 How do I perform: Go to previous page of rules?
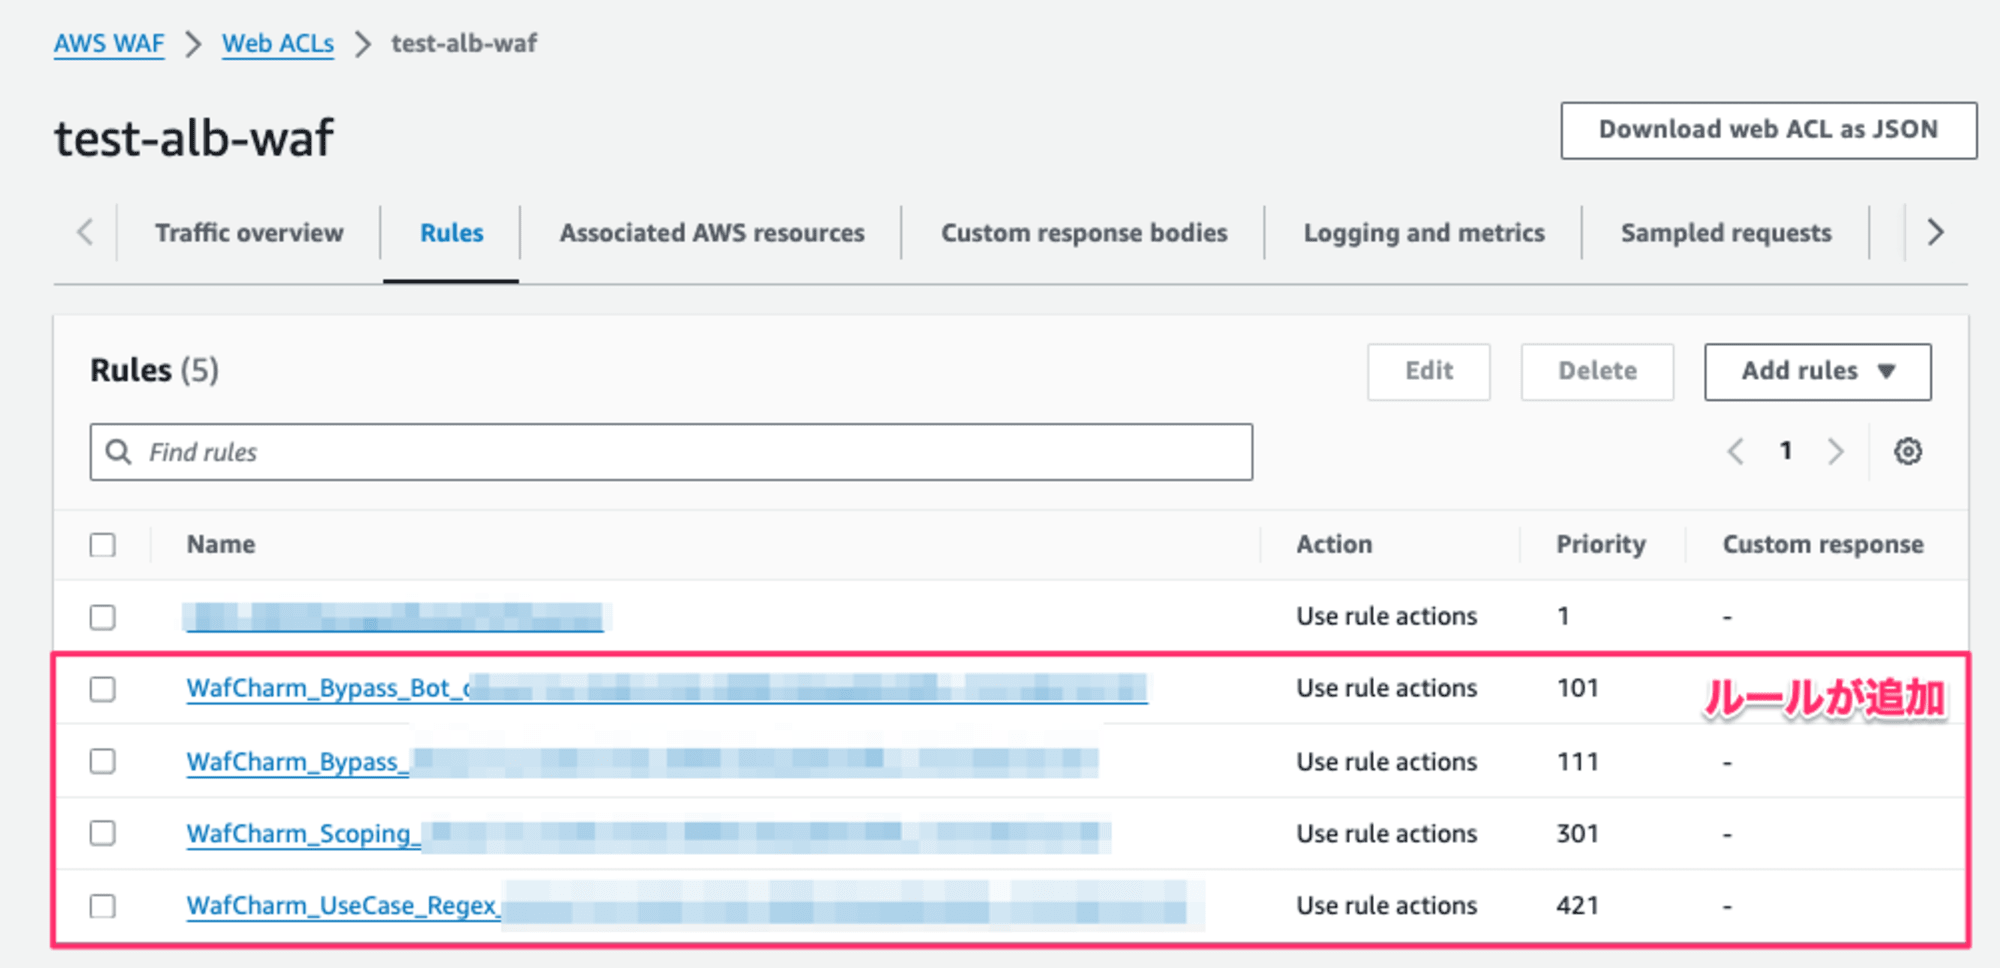coord(1735,452)
